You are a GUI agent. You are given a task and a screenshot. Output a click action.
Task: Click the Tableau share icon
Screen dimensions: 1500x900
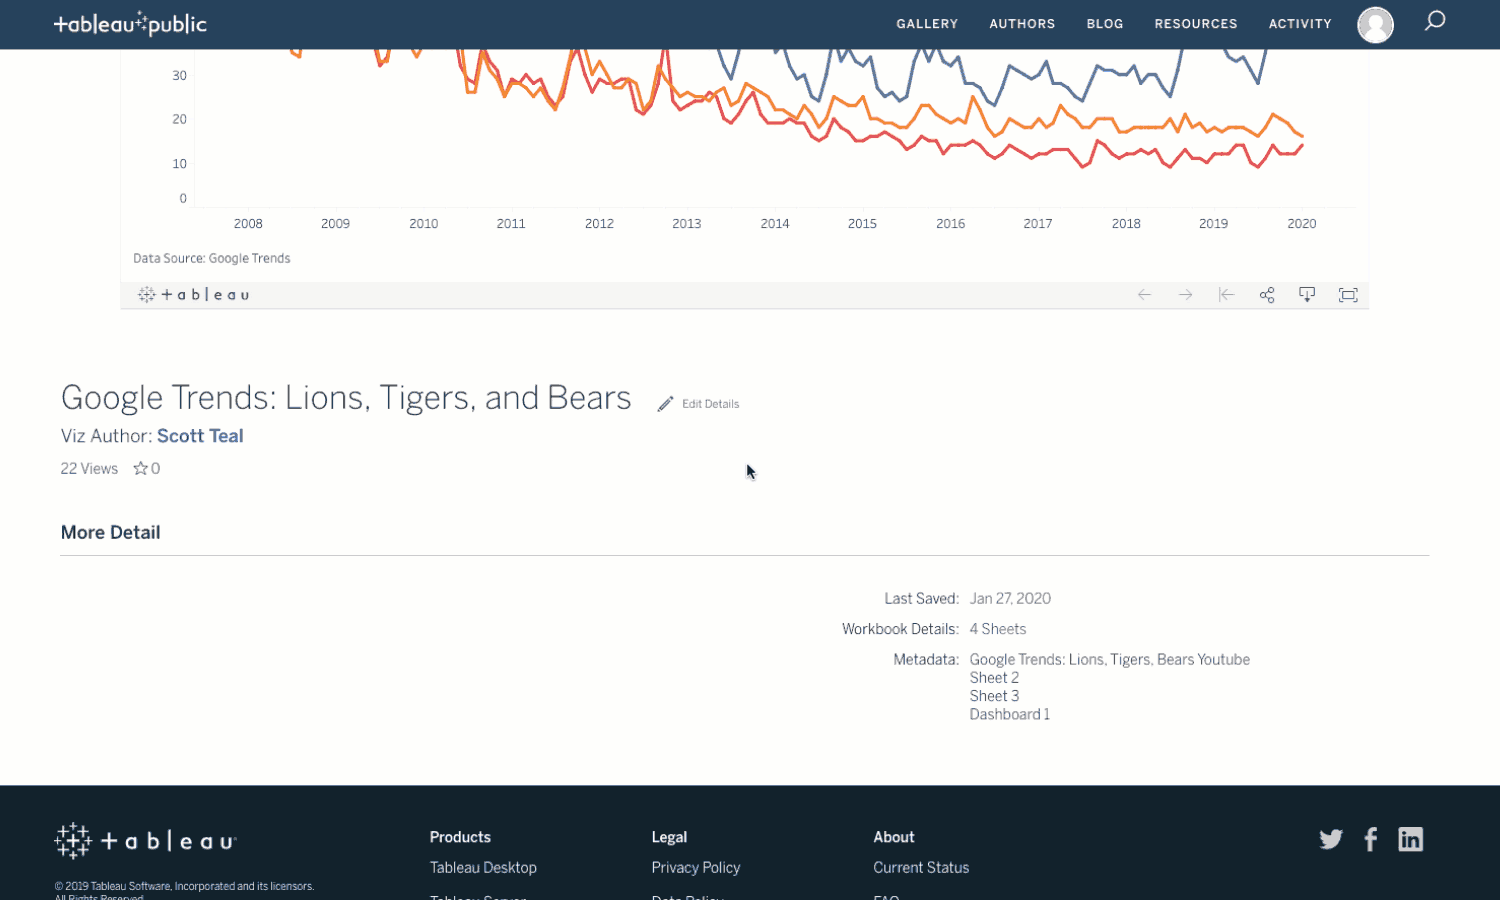pos(1267,295)
